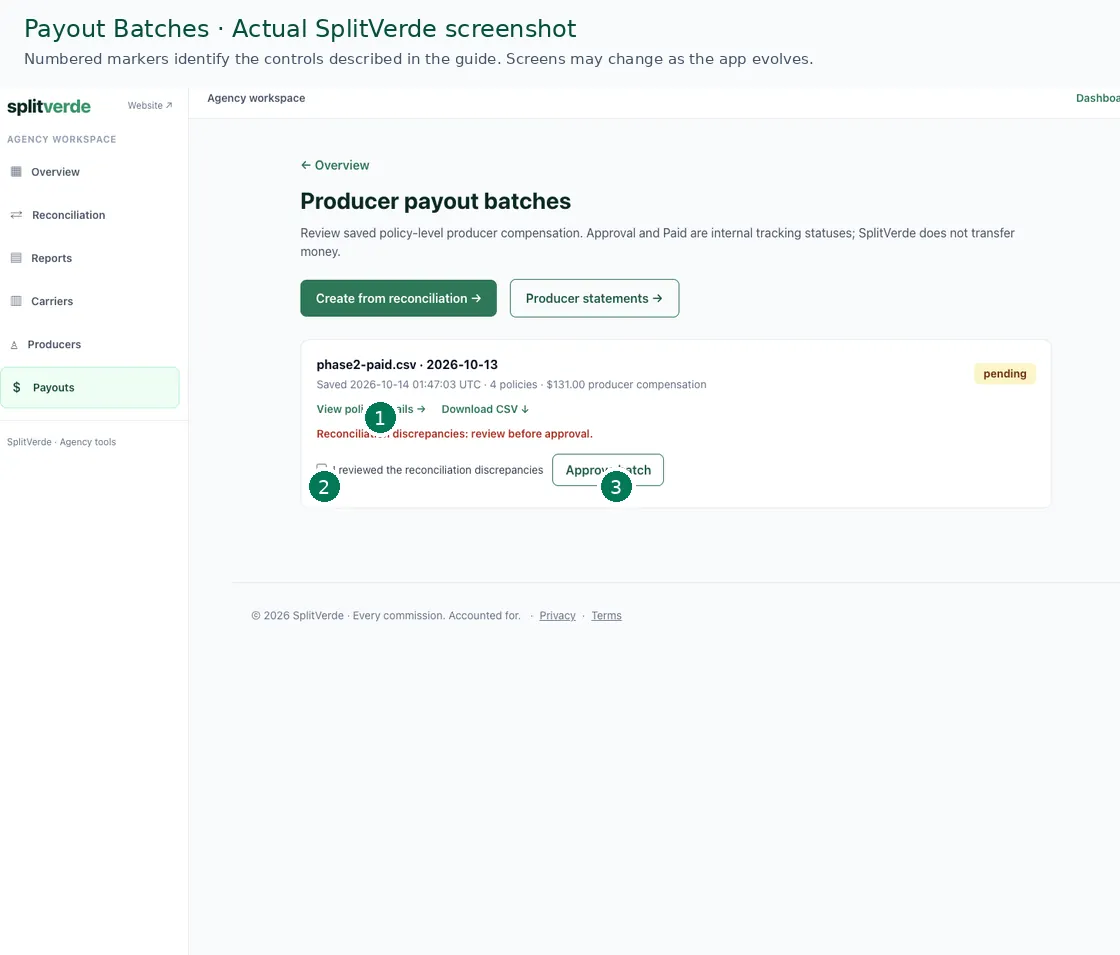Open the Terms footer link
The image size is (1120, 955).
[606, 616]
